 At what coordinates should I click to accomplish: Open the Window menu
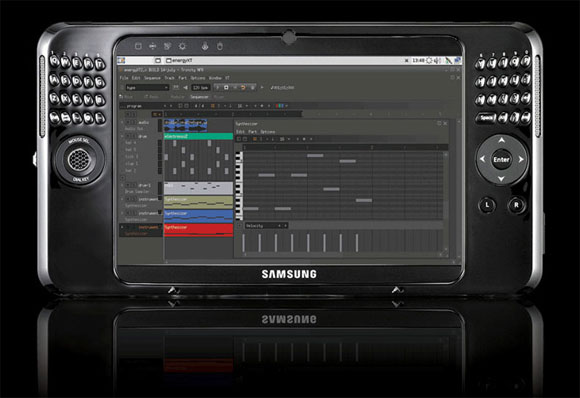pyautogui.click(x=215, y=78)
